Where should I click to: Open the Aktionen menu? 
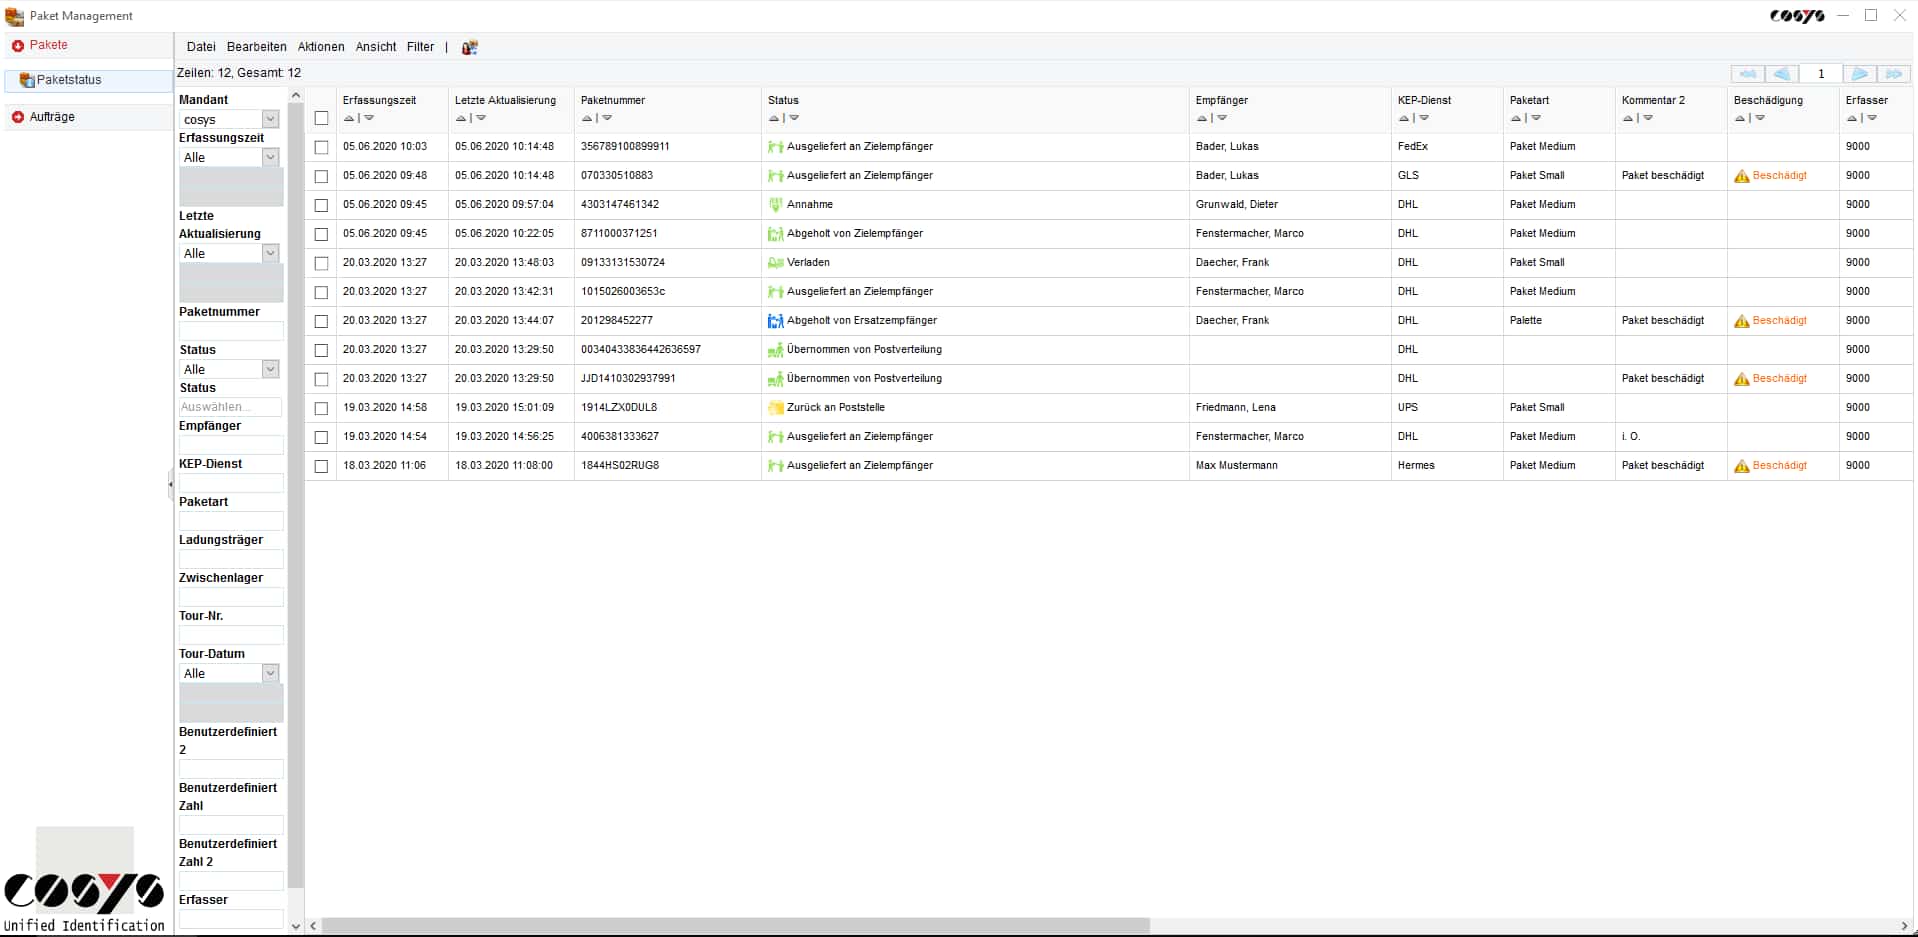pos(320,47)
